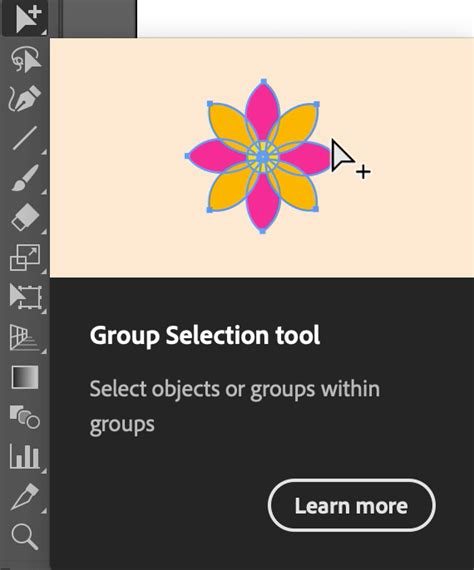Viewport: 474px width, 570px height.
Task: Click the pink top petal of flower
Action: pyautogui.click(x=262, y=109)
